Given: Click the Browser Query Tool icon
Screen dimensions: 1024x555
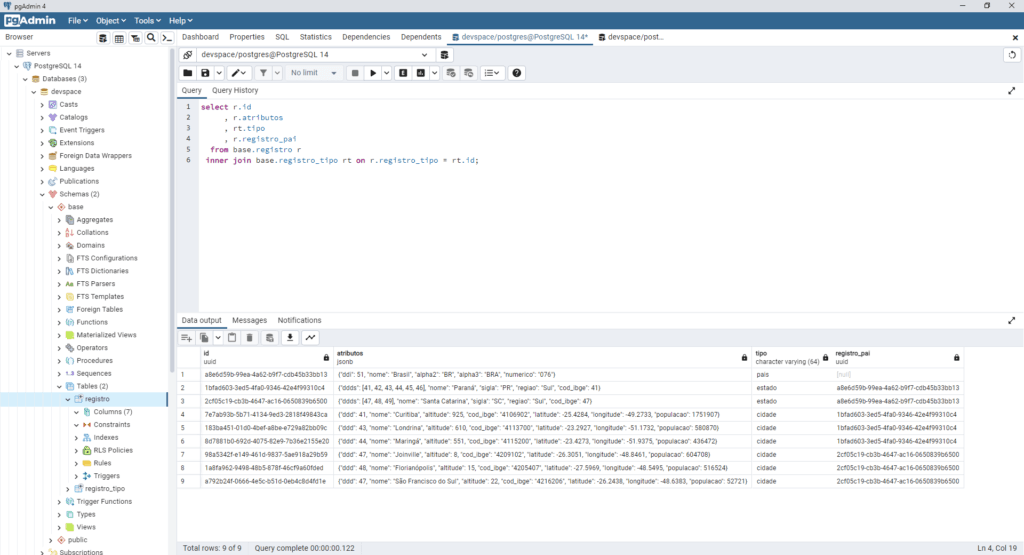Looking at the screenshot, I should click(103, 38).
